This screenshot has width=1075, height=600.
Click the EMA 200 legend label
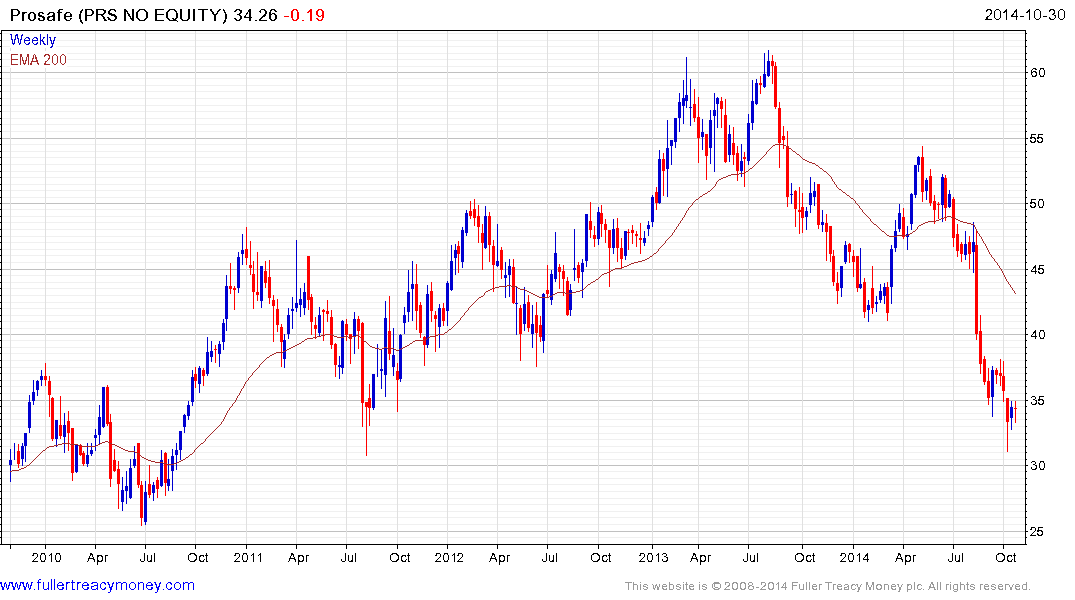tap(38, 60)
